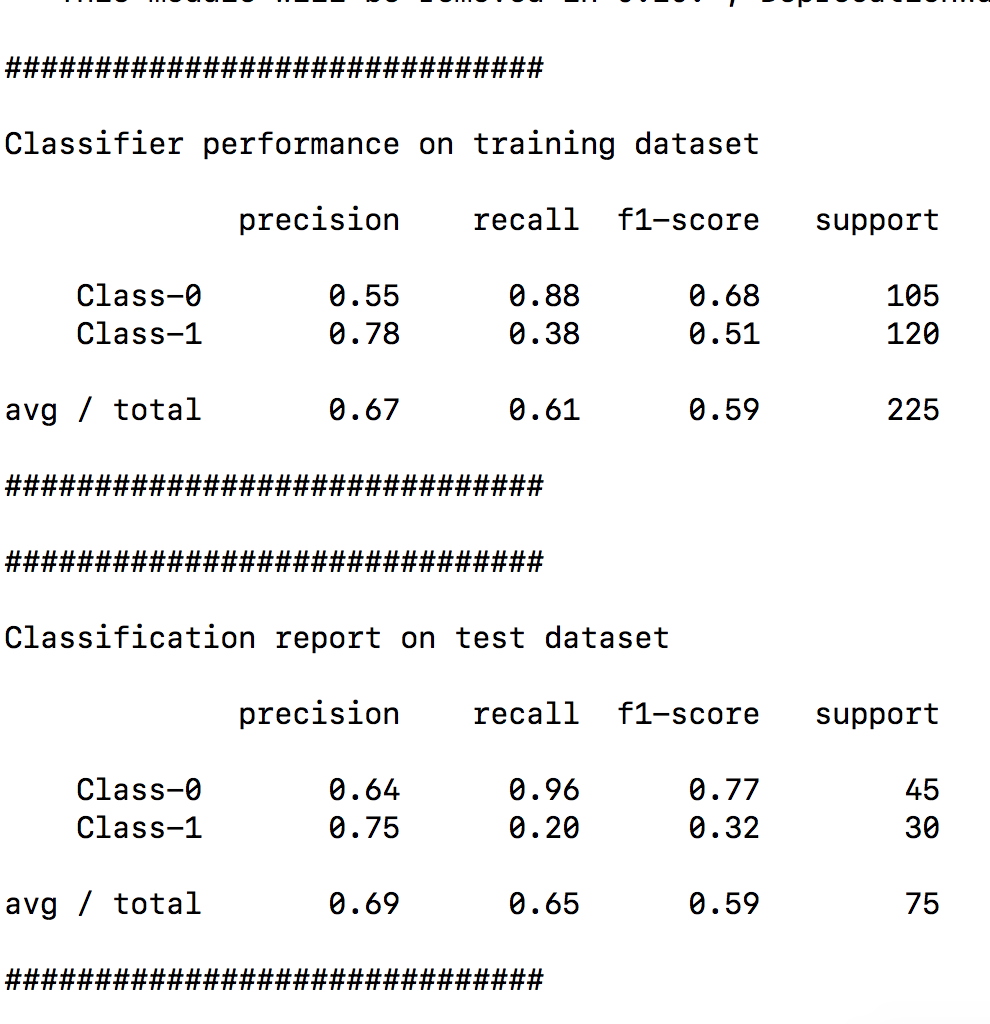Click the "avg / total" label in the training table

[103, 410]
